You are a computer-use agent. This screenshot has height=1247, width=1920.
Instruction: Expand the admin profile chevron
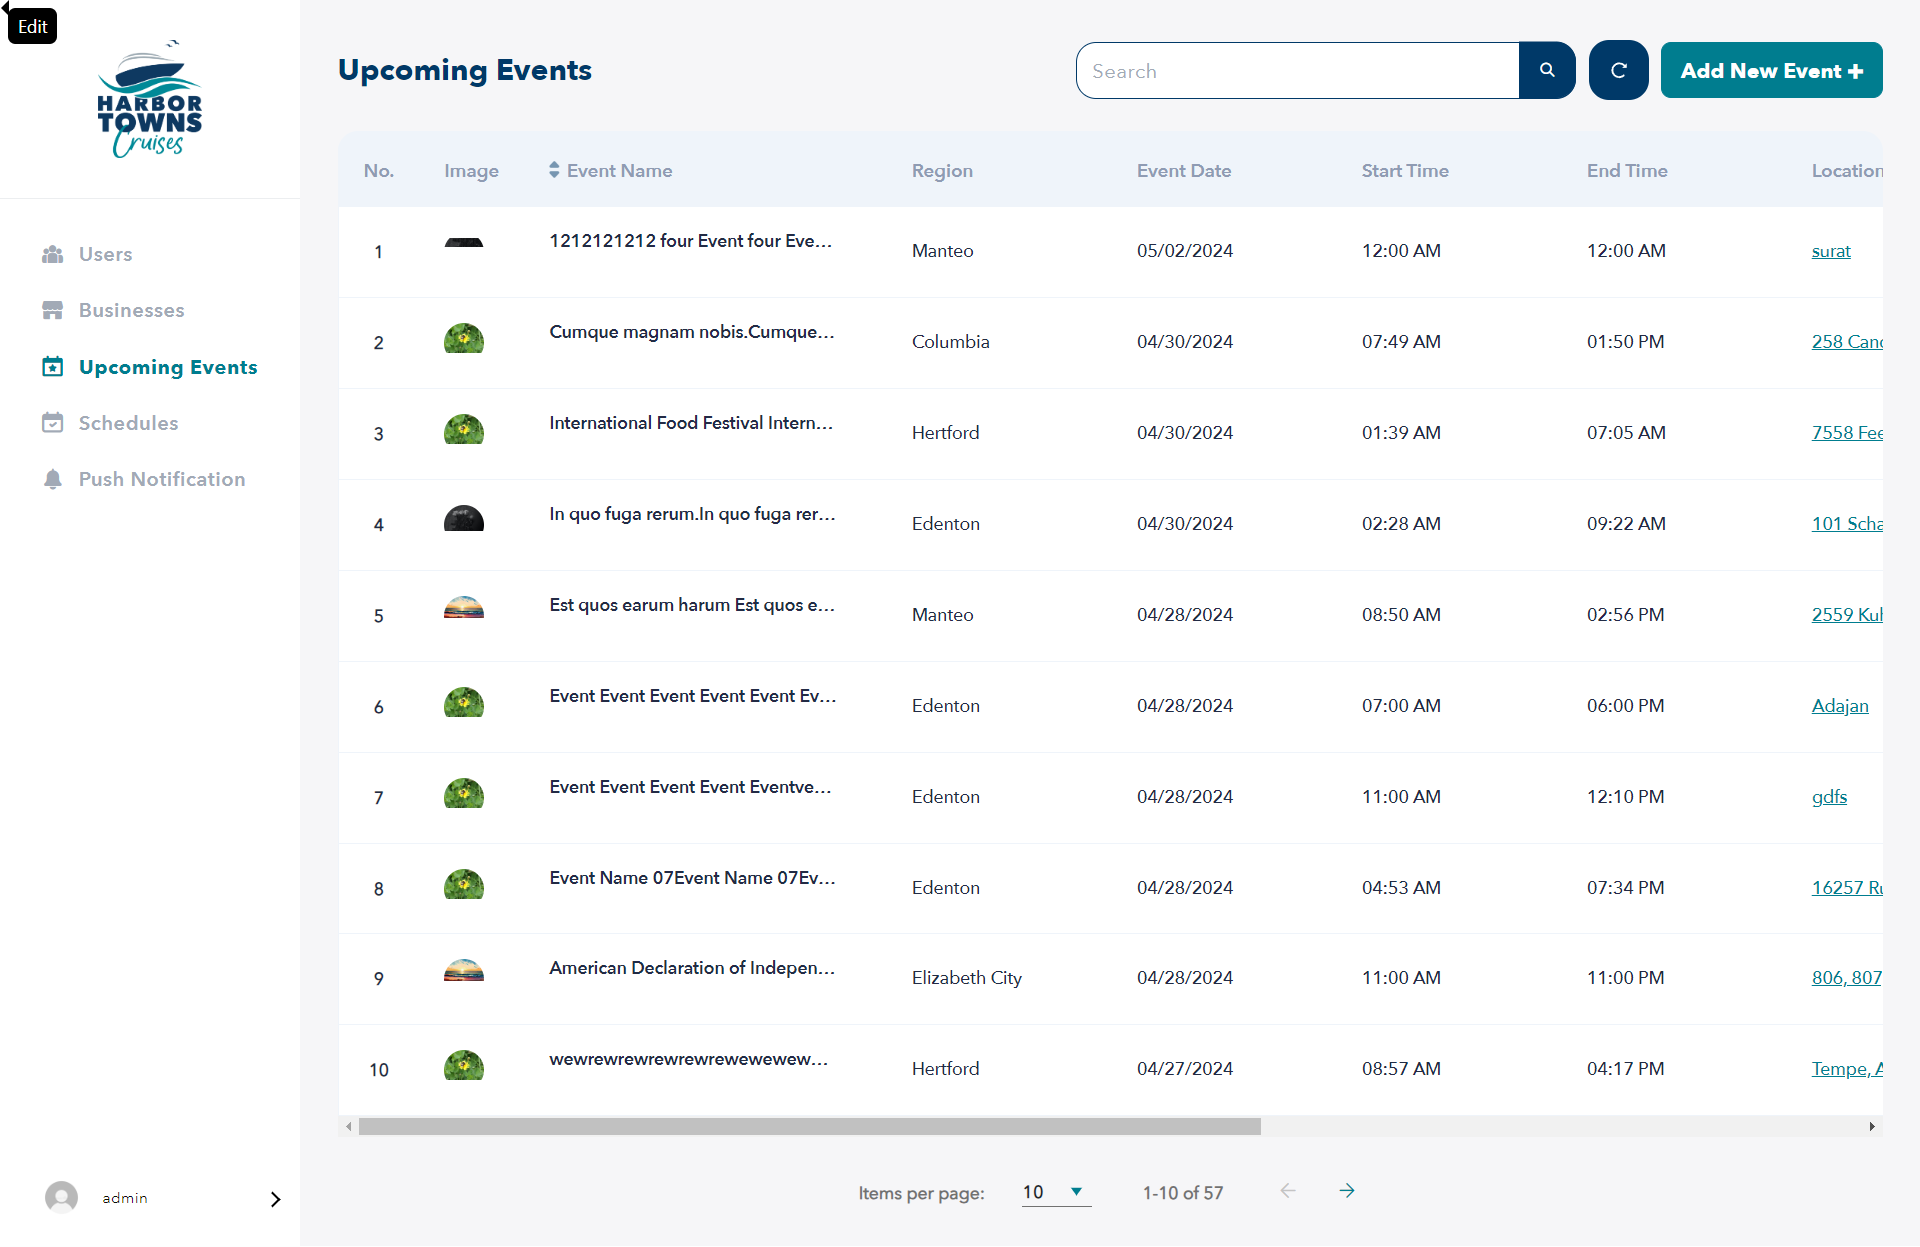coord(276,1199)
